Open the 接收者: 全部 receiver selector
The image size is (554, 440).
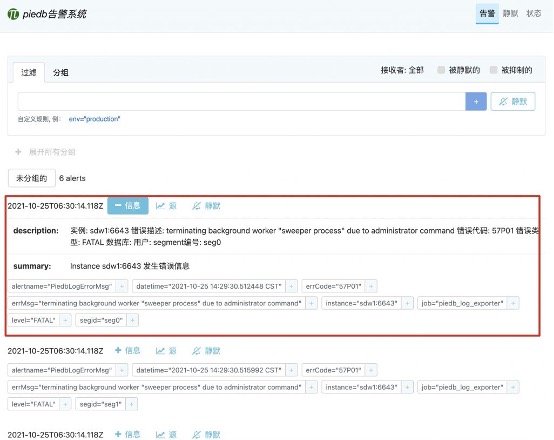(x=402, y=70)
